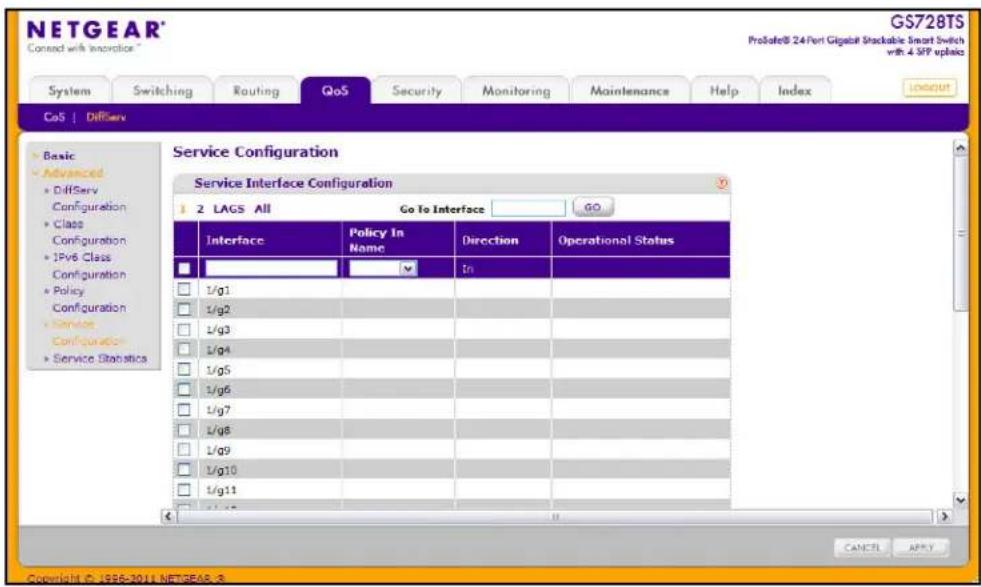Click the help icon in Service Interface Configuration header
981x587 pixels.
722,183
